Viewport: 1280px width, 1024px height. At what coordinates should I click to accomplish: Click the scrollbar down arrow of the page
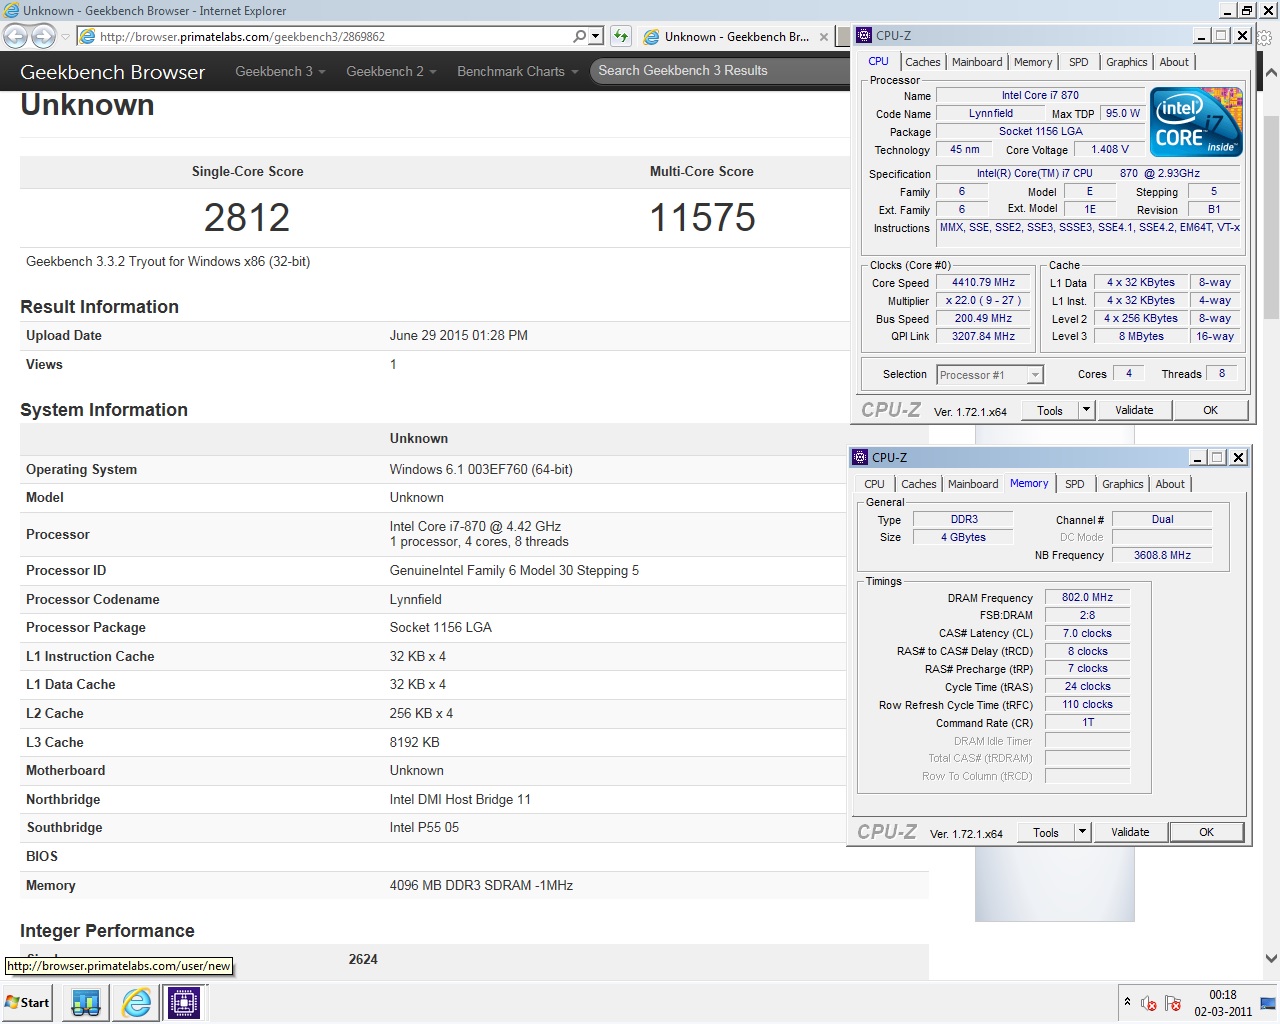coord(1271,958)
